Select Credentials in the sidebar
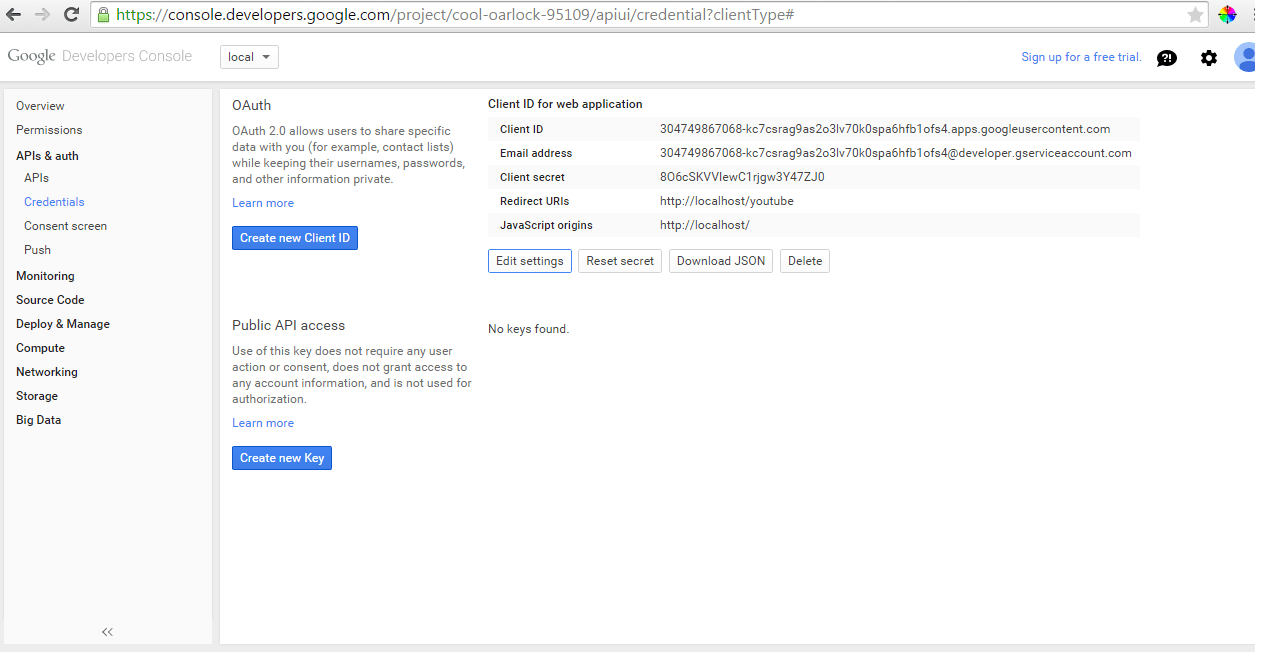The width and height of the screenshot is (1288, 652). coord(54,202)
